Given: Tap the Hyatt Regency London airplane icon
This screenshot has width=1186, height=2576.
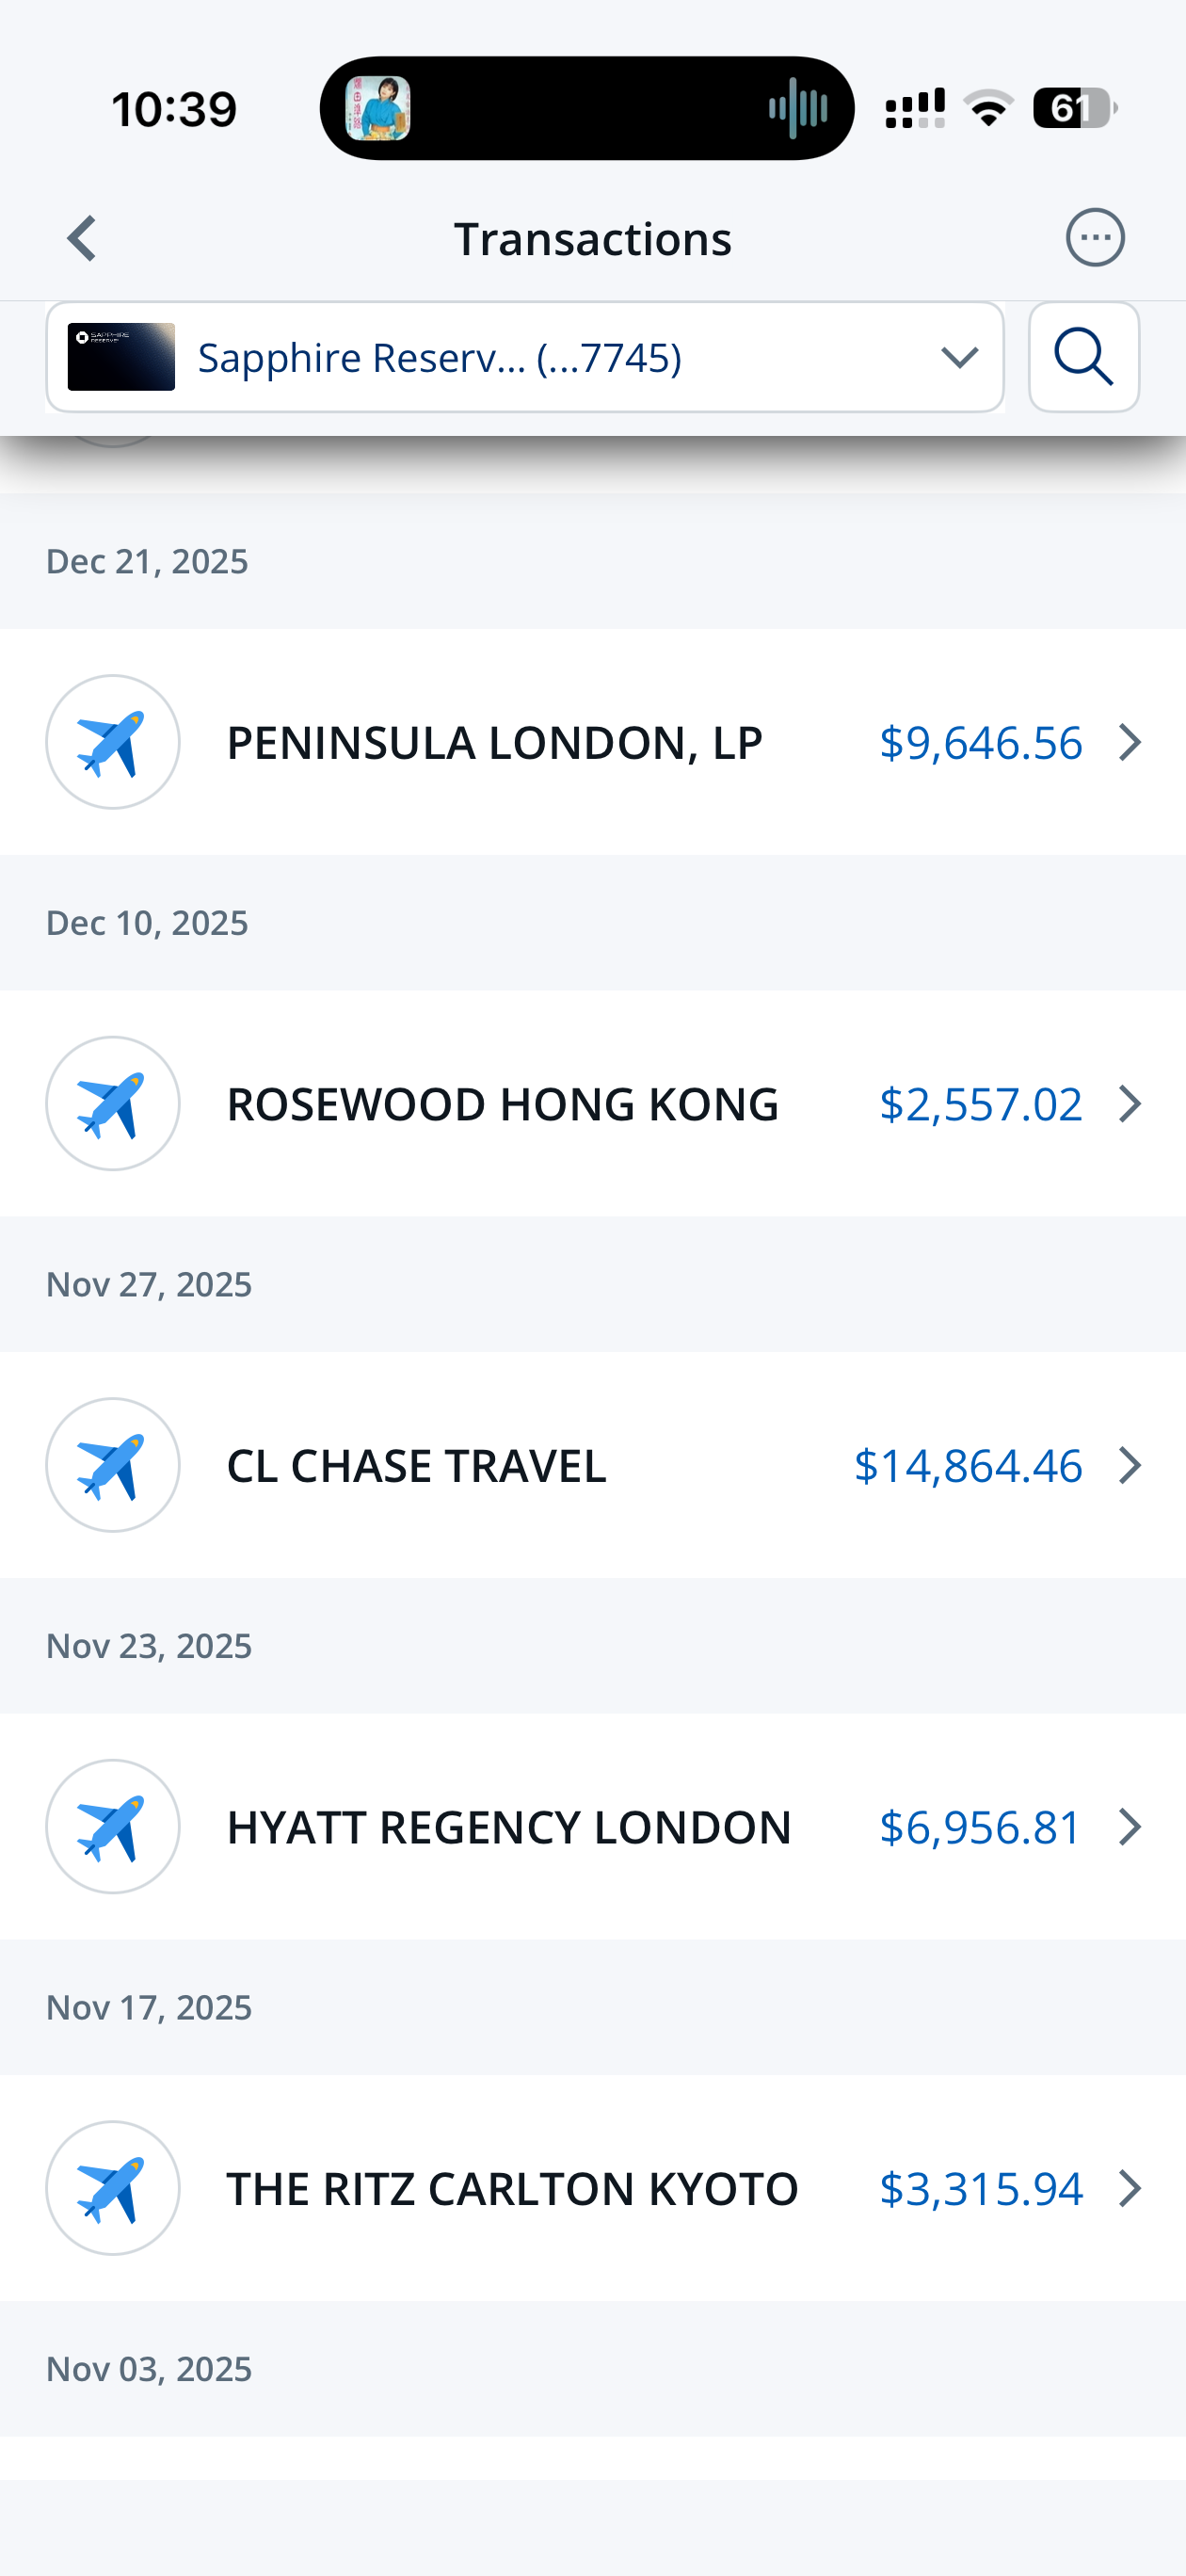Looking at the screenshot, I should pyautogui.click(x=113, y=1826).
